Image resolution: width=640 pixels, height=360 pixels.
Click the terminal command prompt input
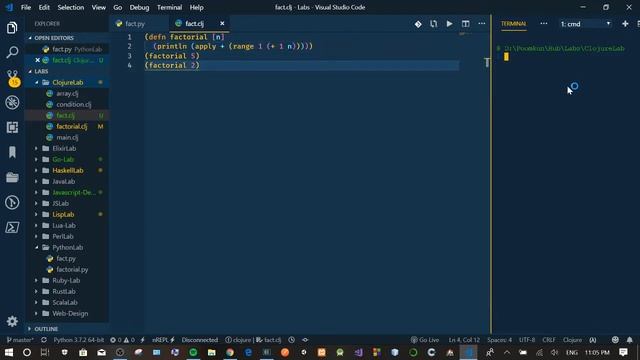[506, 57]
